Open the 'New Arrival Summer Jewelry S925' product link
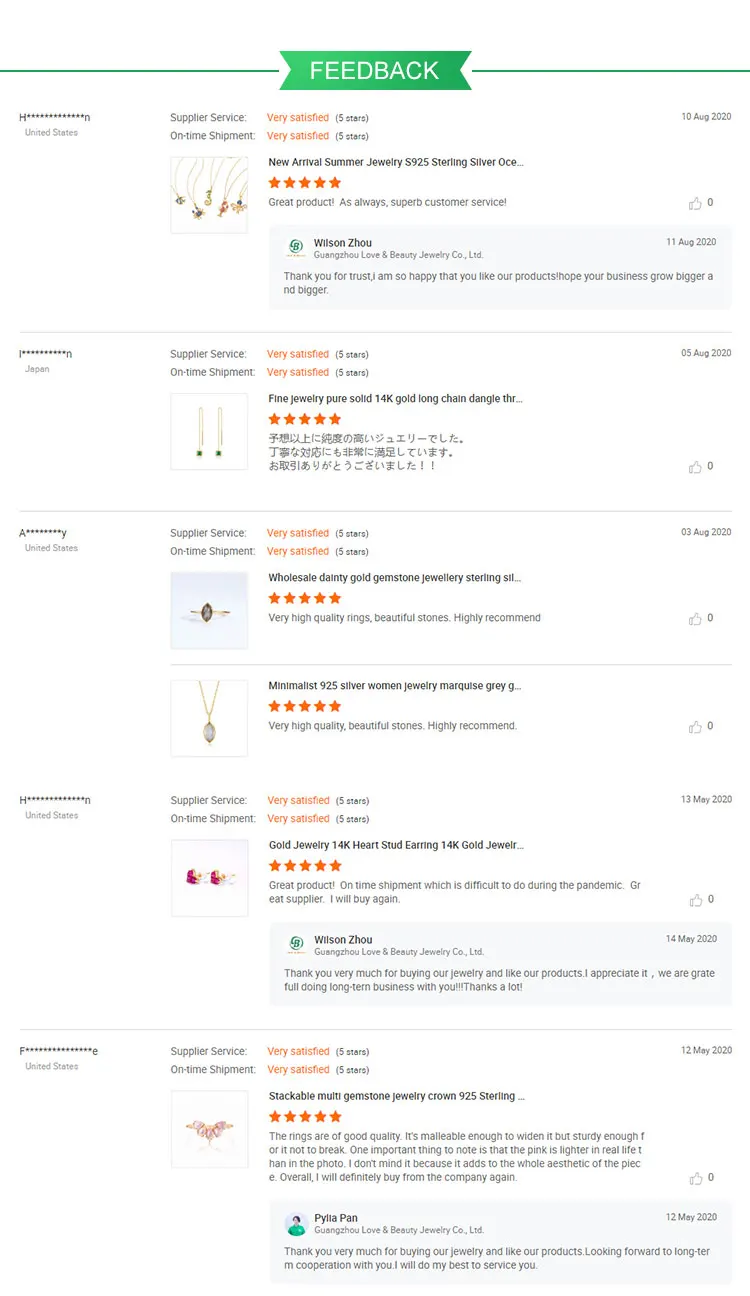Image resolution: width=750 pixels, height=1296 pixels. tap(395, 162)
